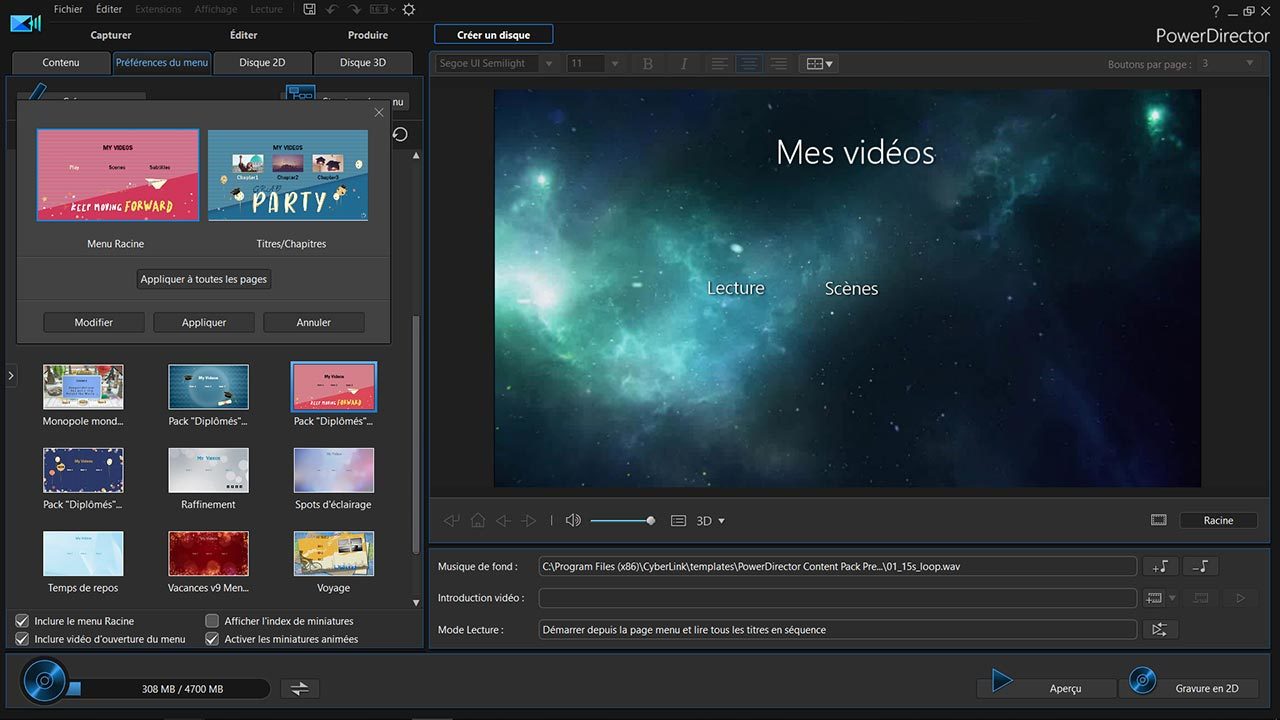Align text left in menu editor

point(719,63)
